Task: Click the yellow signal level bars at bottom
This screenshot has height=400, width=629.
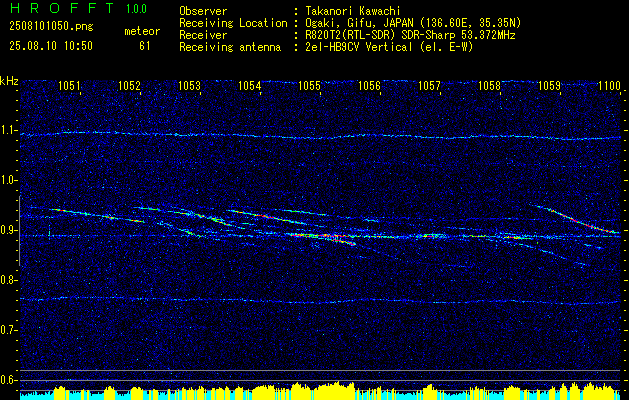Action: click(x=320, y=391)
